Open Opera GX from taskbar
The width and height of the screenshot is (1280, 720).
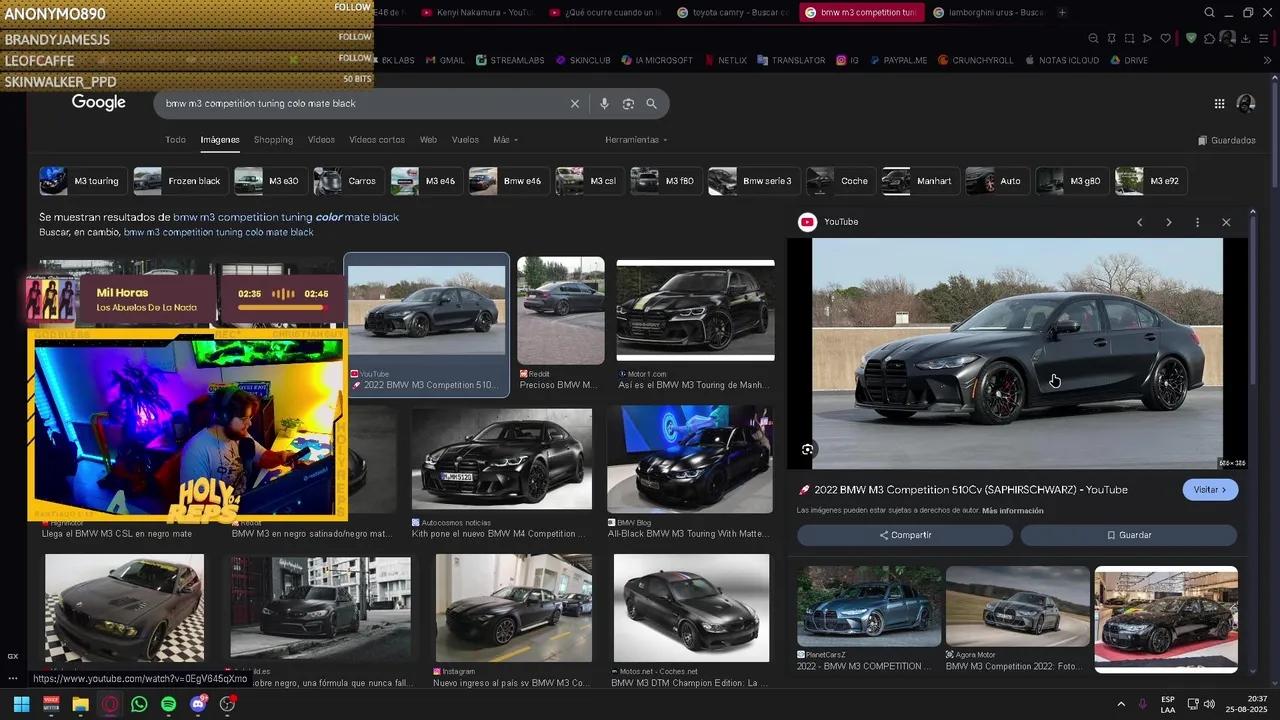click(109, 704)
